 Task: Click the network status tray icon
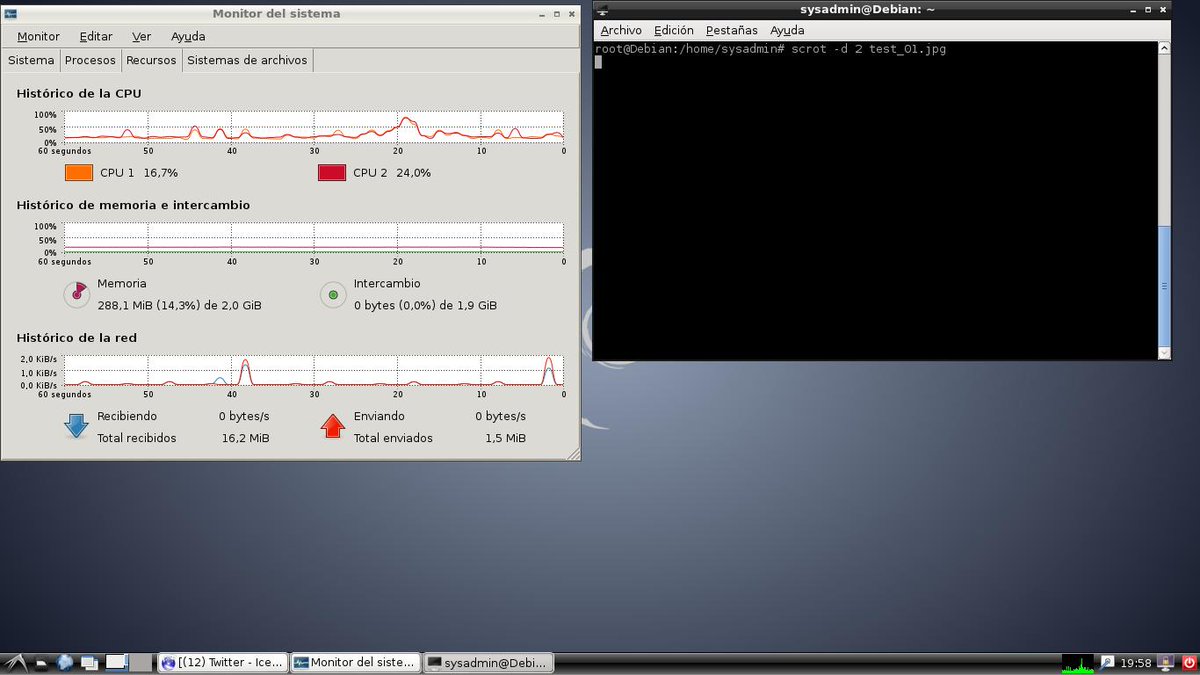1107,662
